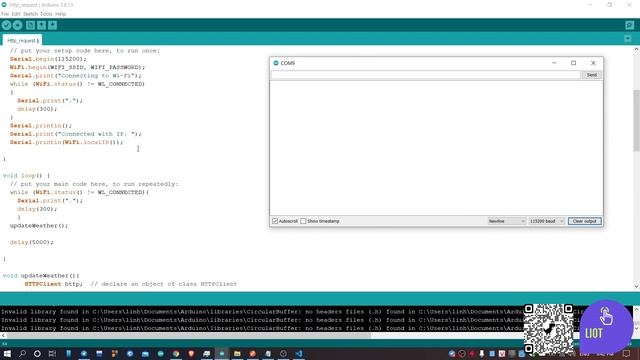Image resolution: width=640 pixels, height=360 pixels.
Task: Click the Clear output button
Action: click(584, 221)
